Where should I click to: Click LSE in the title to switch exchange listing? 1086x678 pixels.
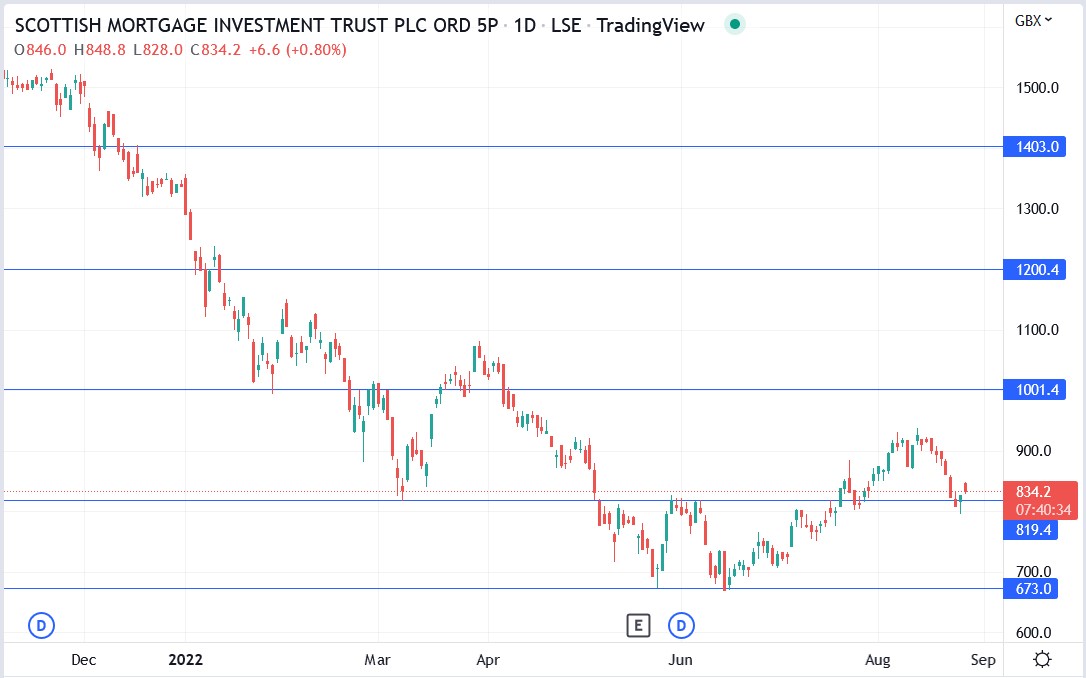point(567,26)
